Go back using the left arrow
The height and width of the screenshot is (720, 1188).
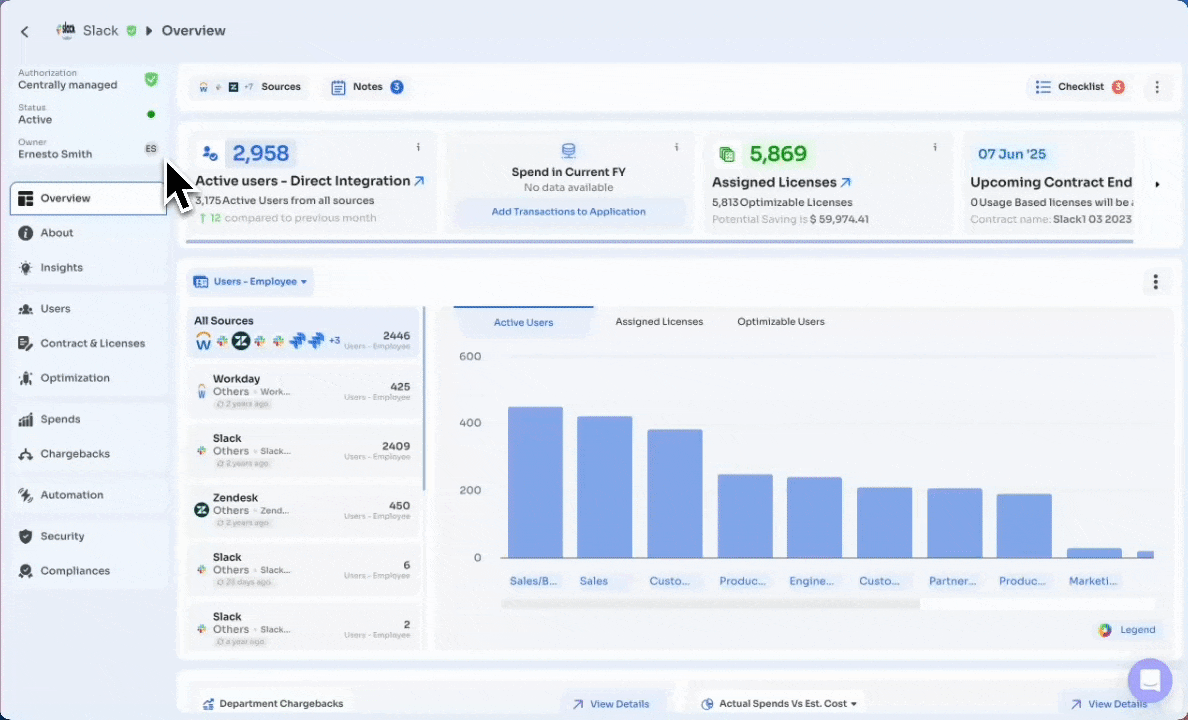coord(25,31)
